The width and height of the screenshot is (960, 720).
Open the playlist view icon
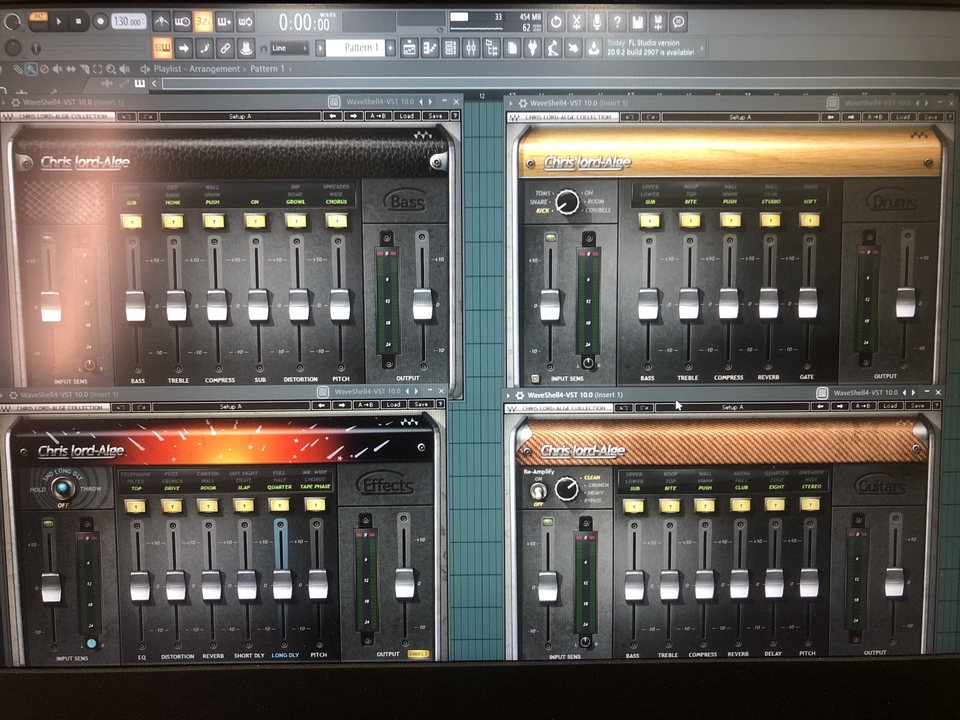pyautogui.click(x=409, y=48)
